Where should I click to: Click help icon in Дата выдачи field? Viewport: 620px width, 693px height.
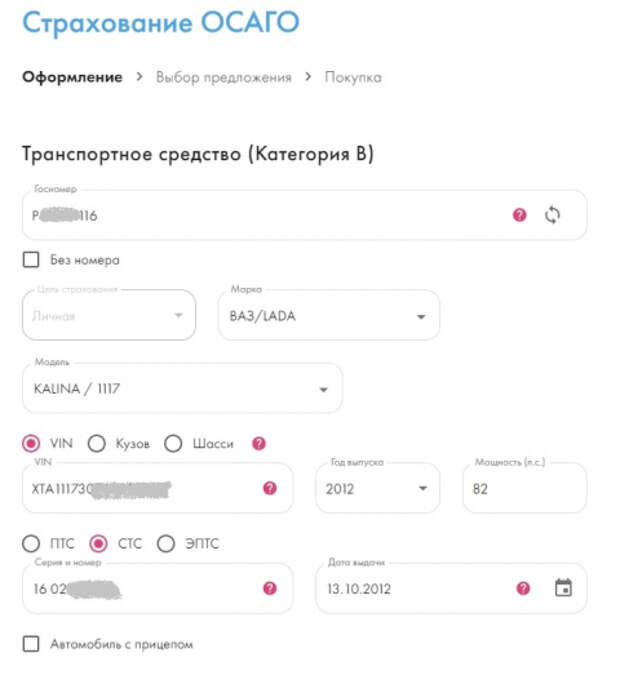point(523,588)
